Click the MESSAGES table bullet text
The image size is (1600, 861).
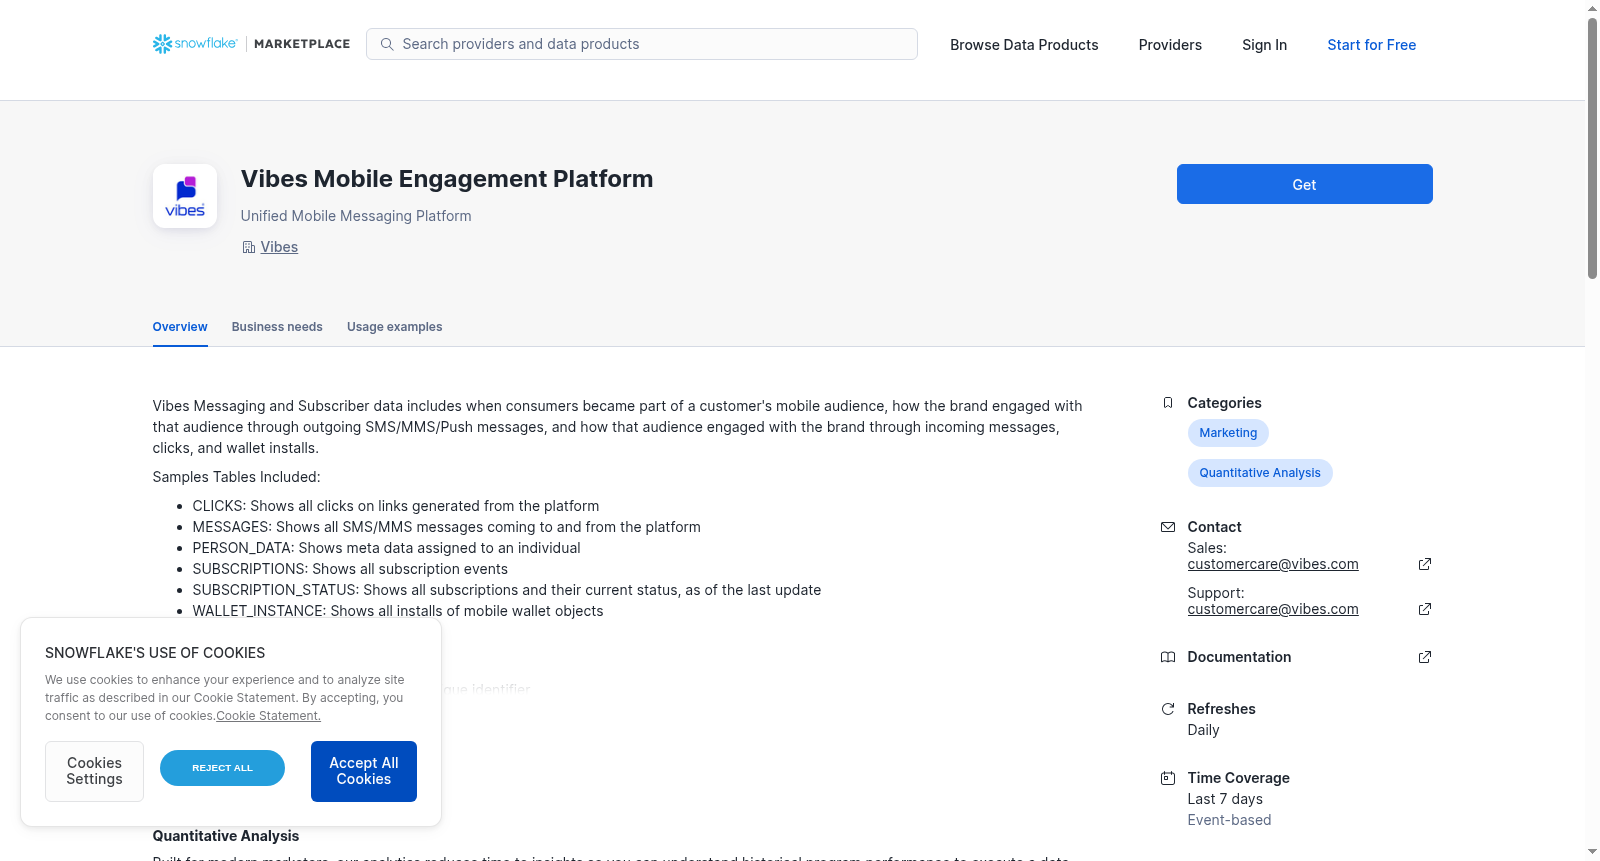447,527
